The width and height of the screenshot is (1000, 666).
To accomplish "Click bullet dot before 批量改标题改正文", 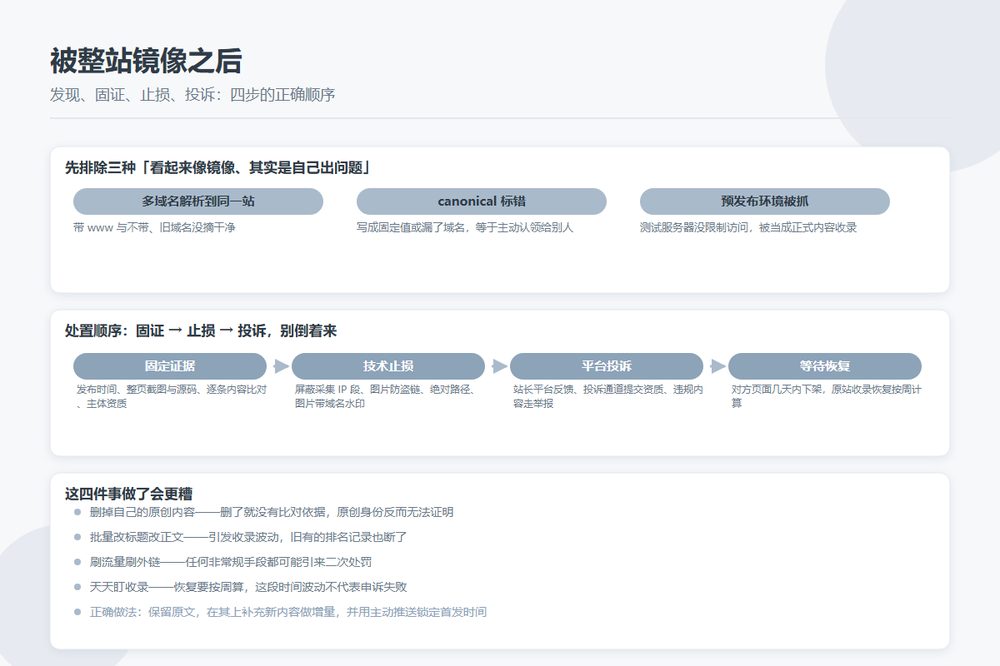I will tap(78, 537).
